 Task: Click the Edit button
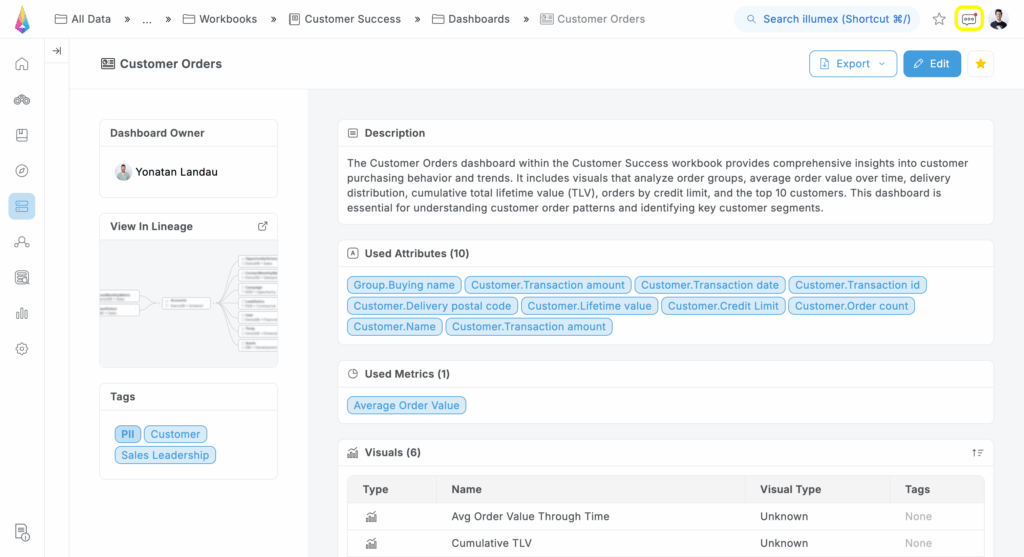931,64
